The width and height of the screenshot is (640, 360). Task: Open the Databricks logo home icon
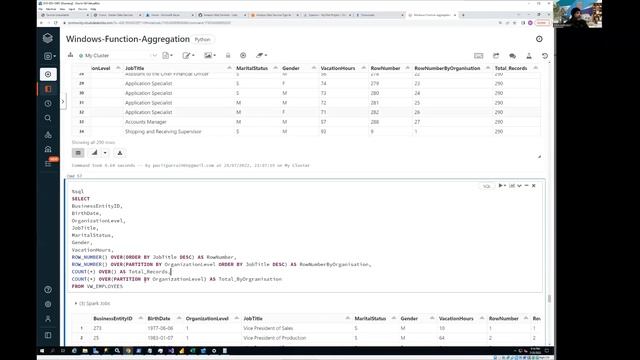point(48,38)
